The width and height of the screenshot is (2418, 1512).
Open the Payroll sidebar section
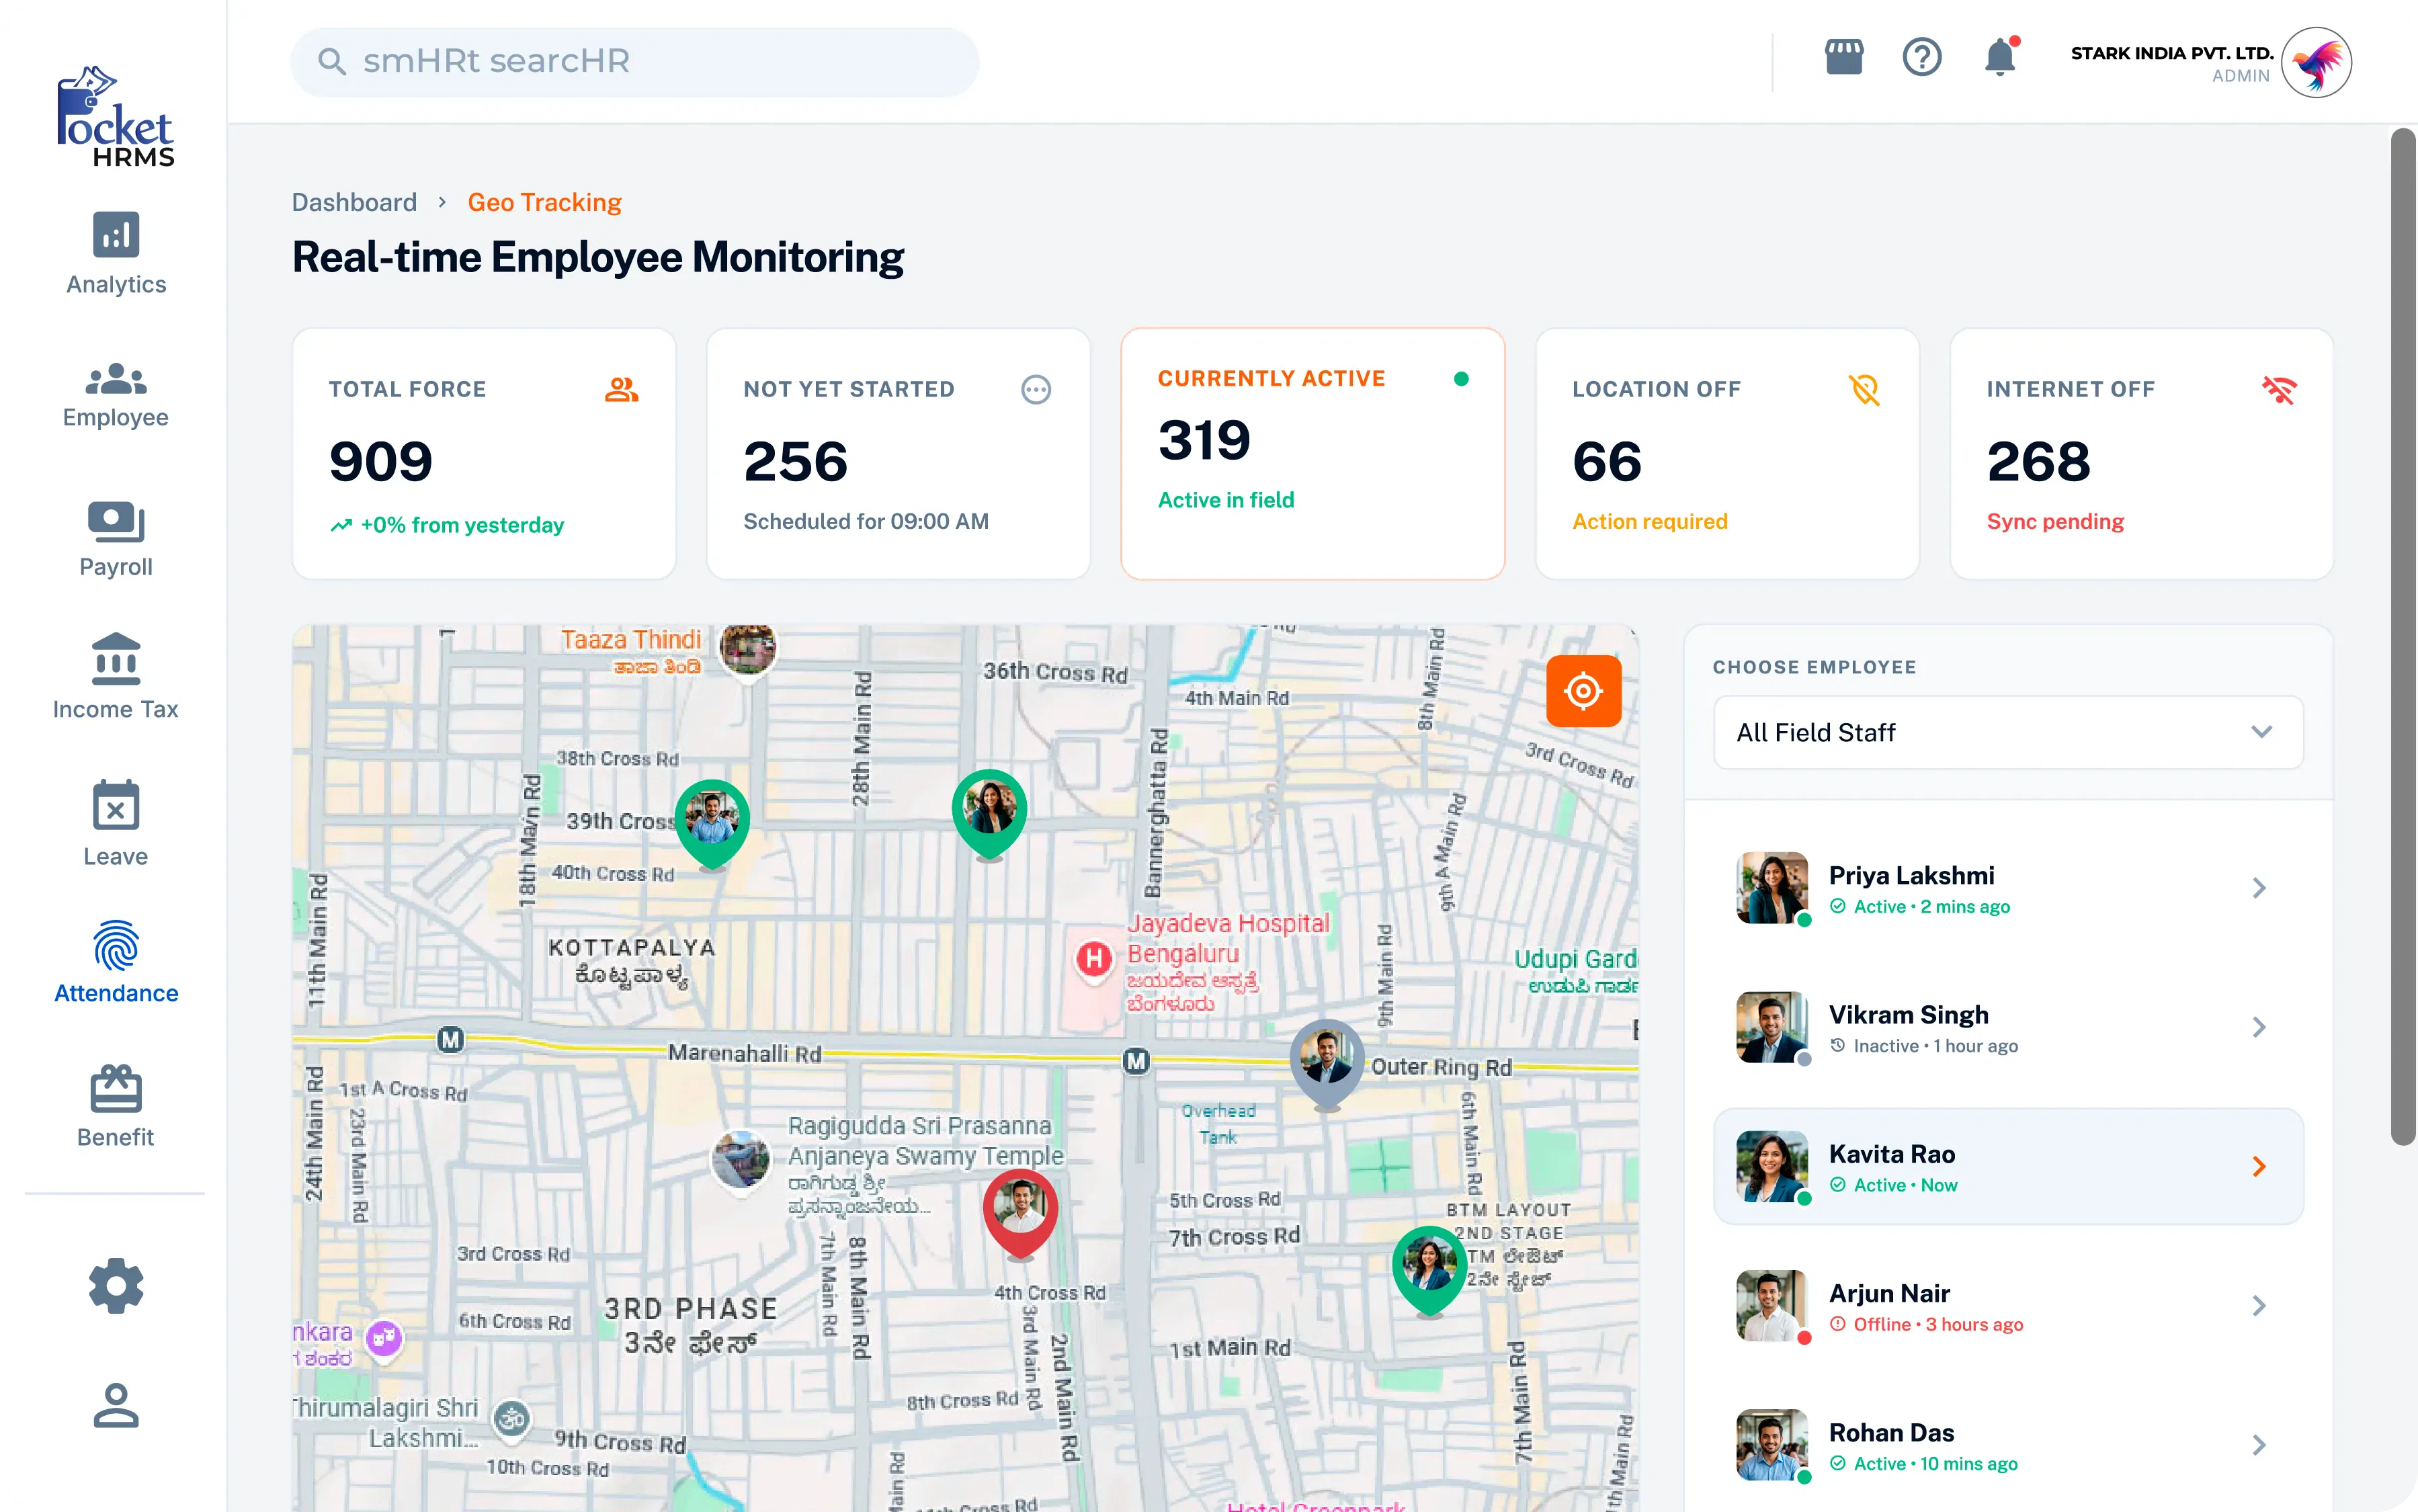[x=116, y=540]
